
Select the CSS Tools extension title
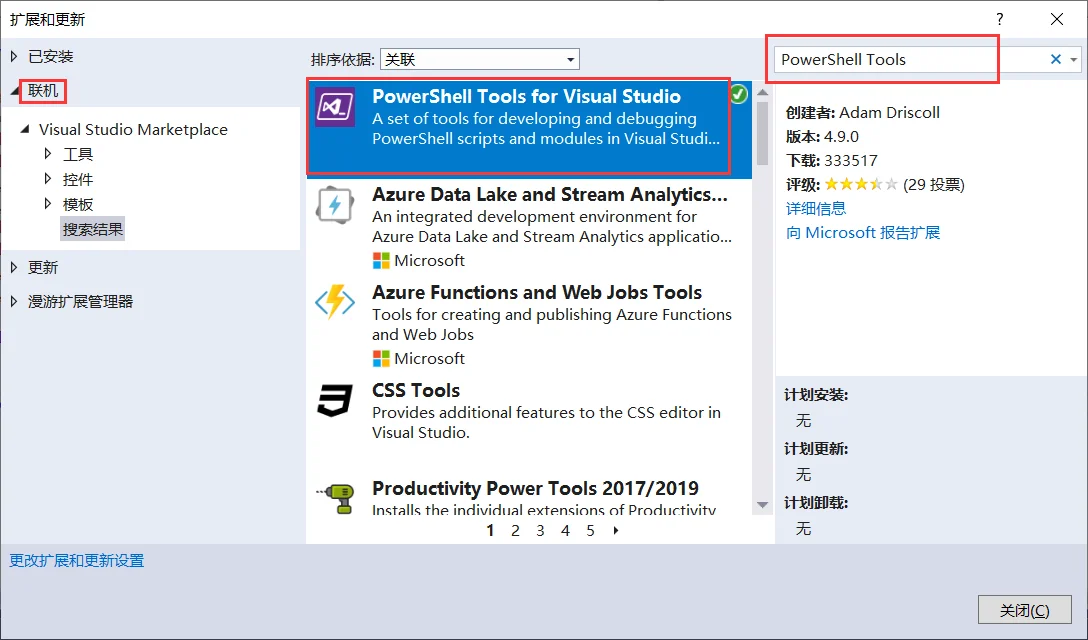click(416, 390)
